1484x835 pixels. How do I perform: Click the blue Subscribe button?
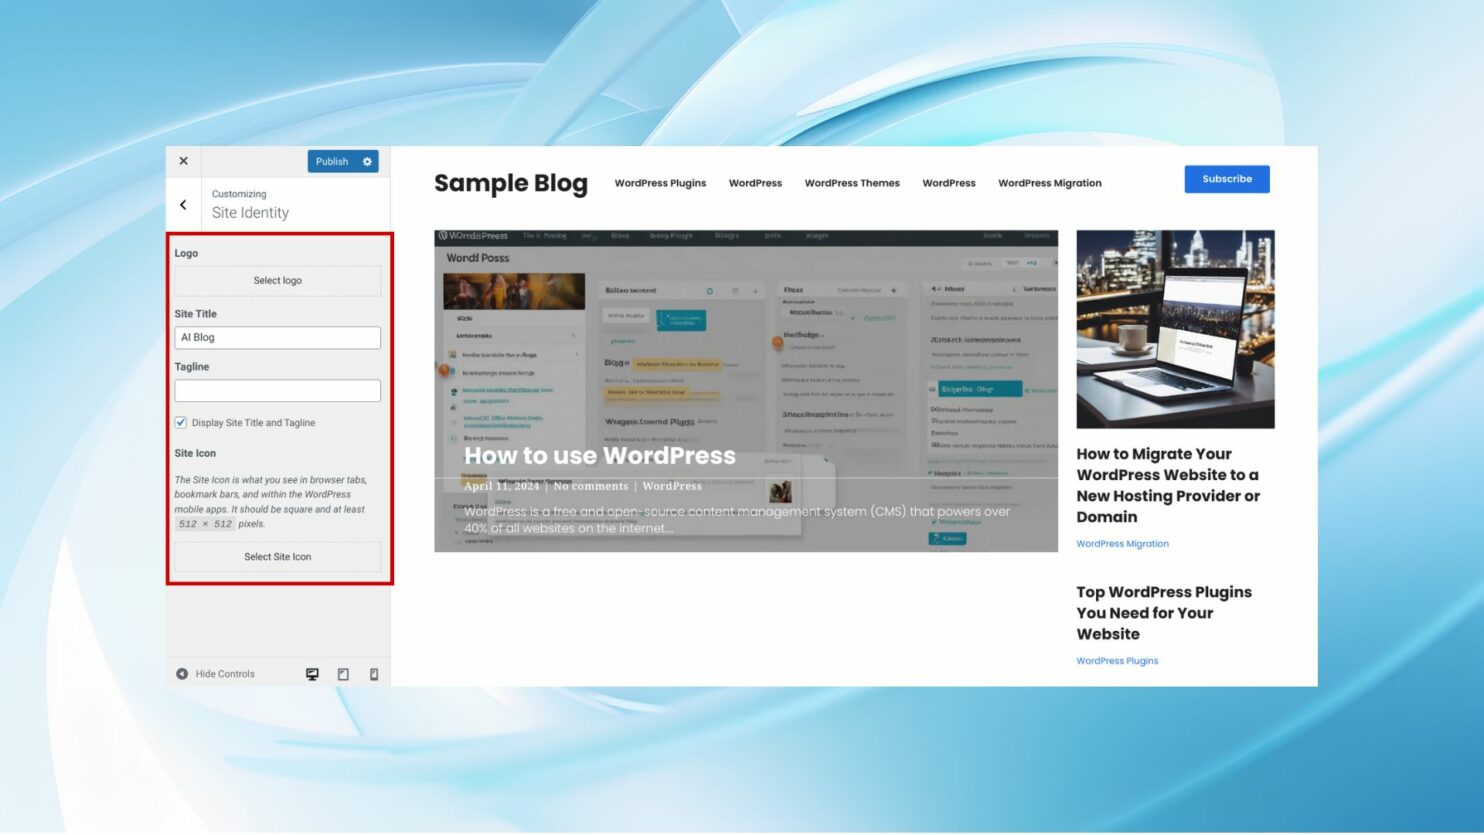[x=1227, y=179]
